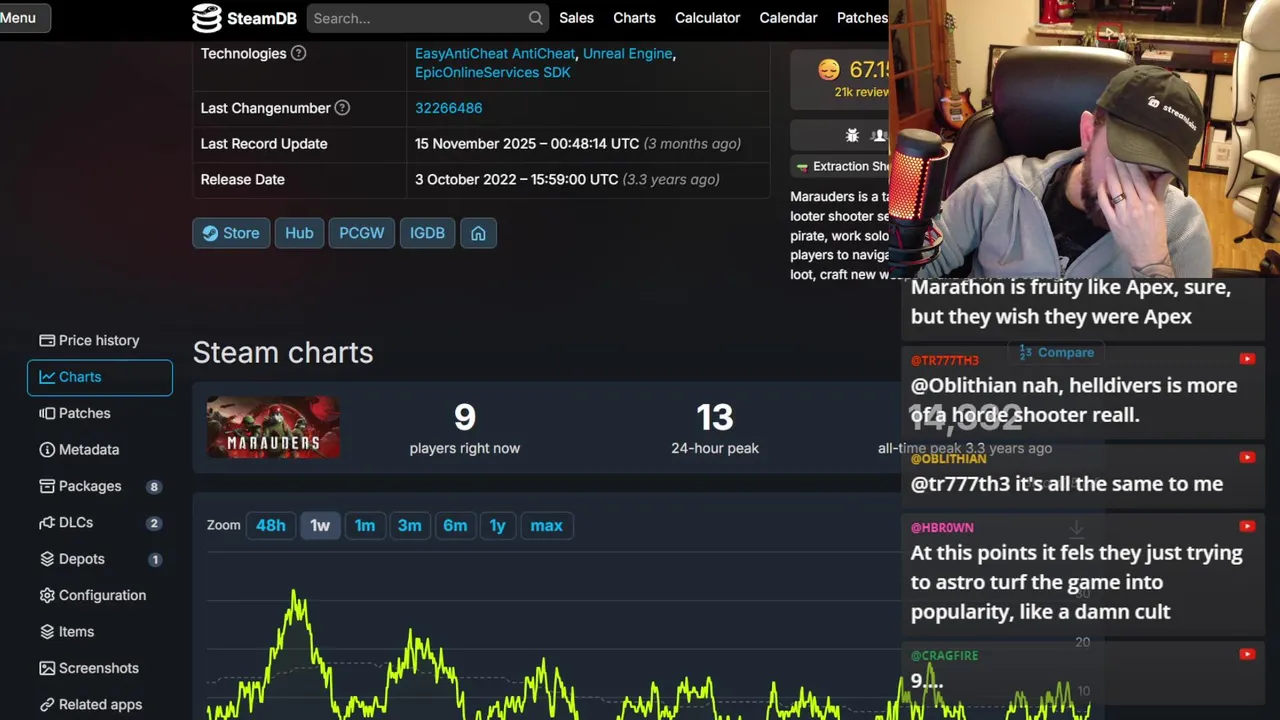Click the SteamDB logo
1280x720 pixels.
coord(246,18)
